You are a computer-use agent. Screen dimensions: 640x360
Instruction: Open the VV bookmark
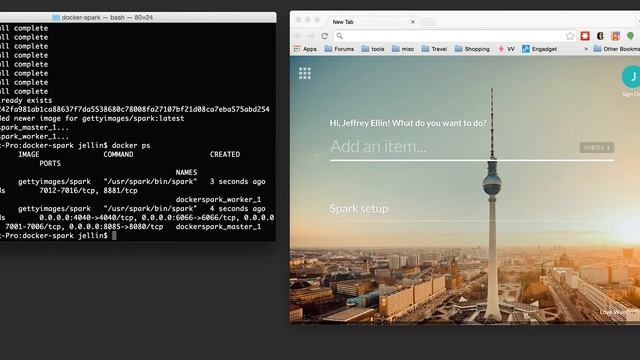(x=506, y=49)
